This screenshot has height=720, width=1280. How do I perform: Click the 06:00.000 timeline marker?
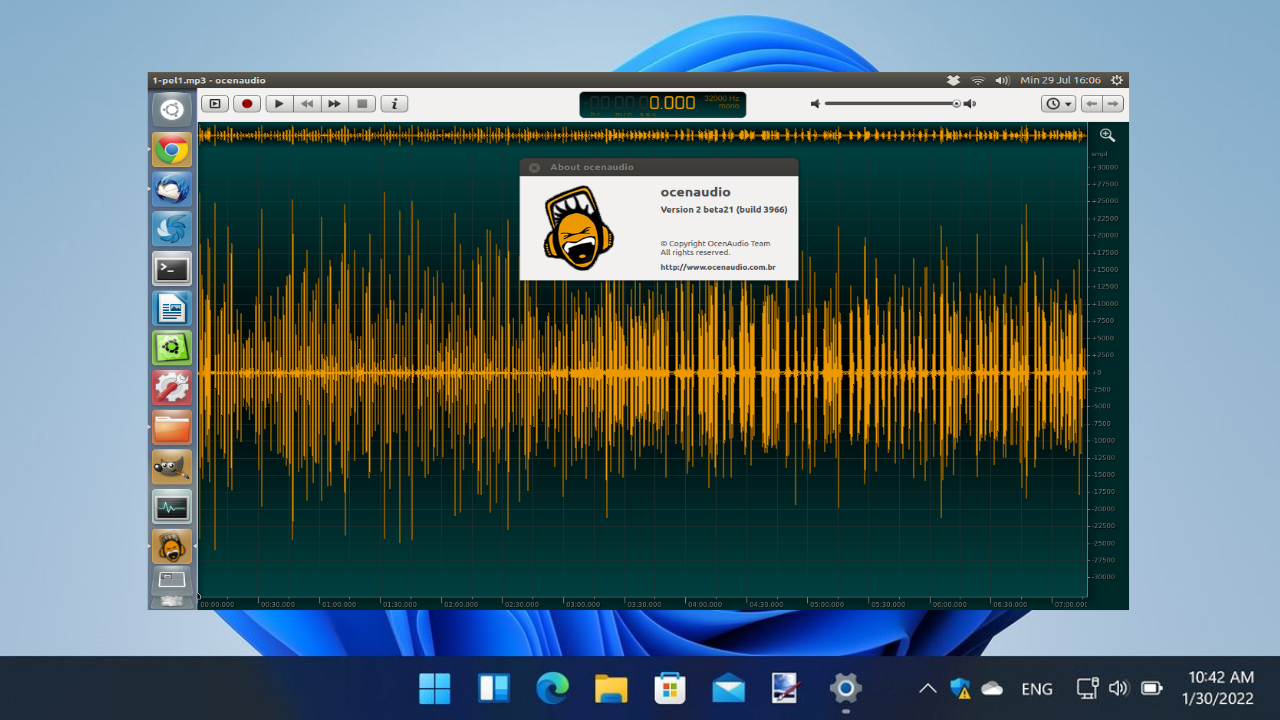[949, 604]
